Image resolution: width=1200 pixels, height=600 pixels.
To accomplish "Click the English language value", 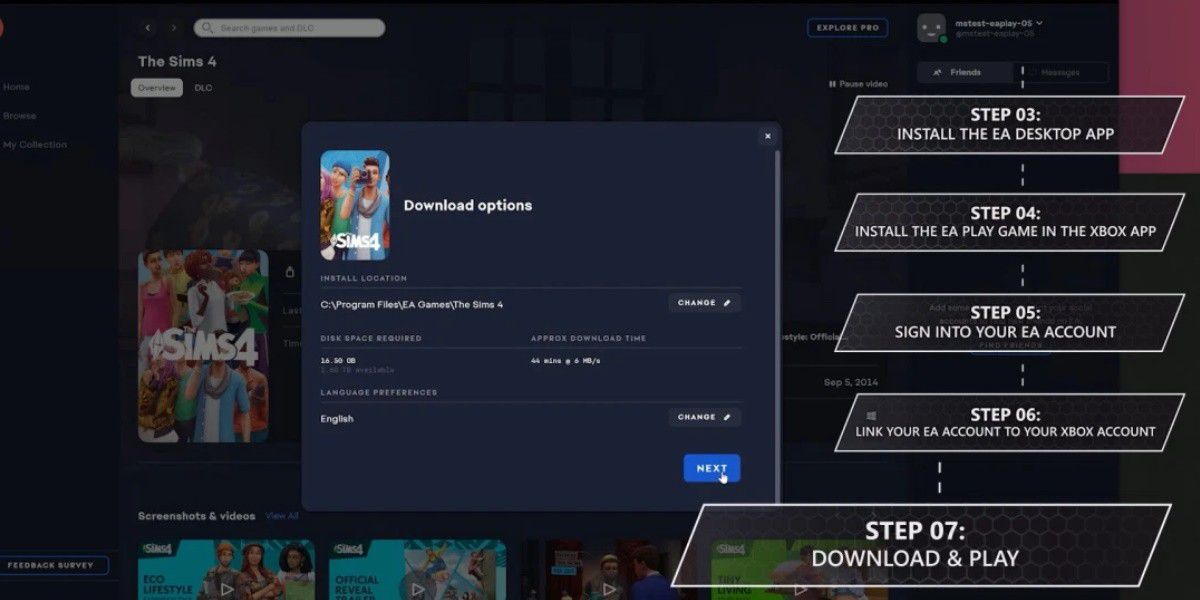I will pyautogui.click(x=337, y=419).
